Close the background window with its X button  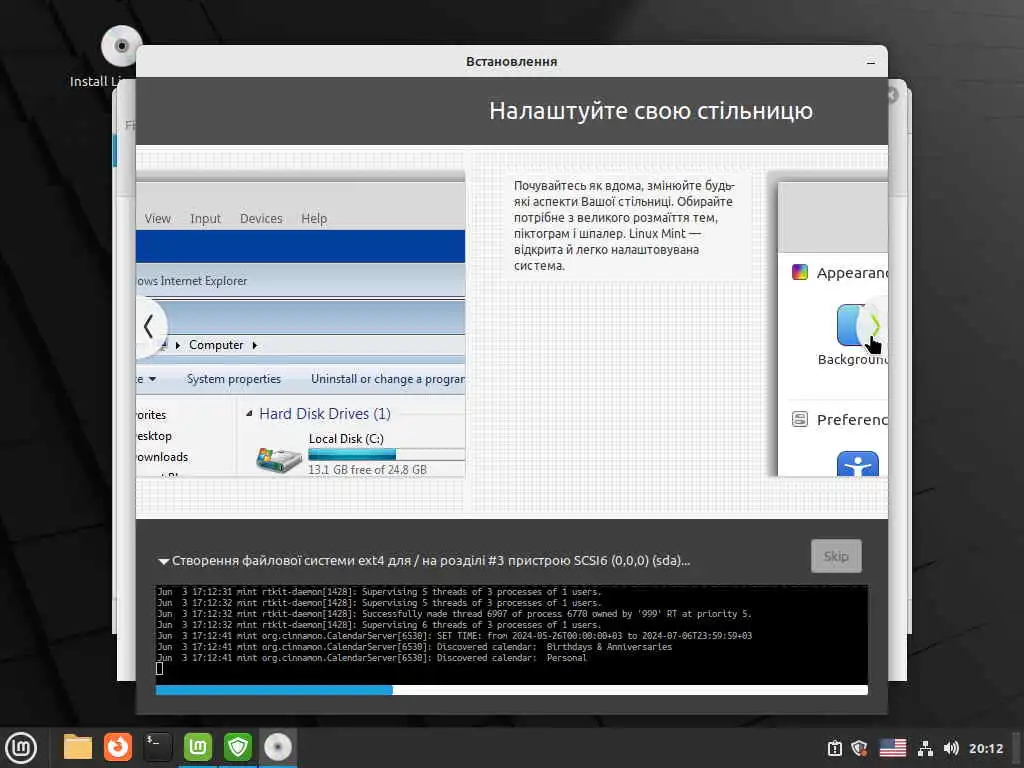[892, 95]
